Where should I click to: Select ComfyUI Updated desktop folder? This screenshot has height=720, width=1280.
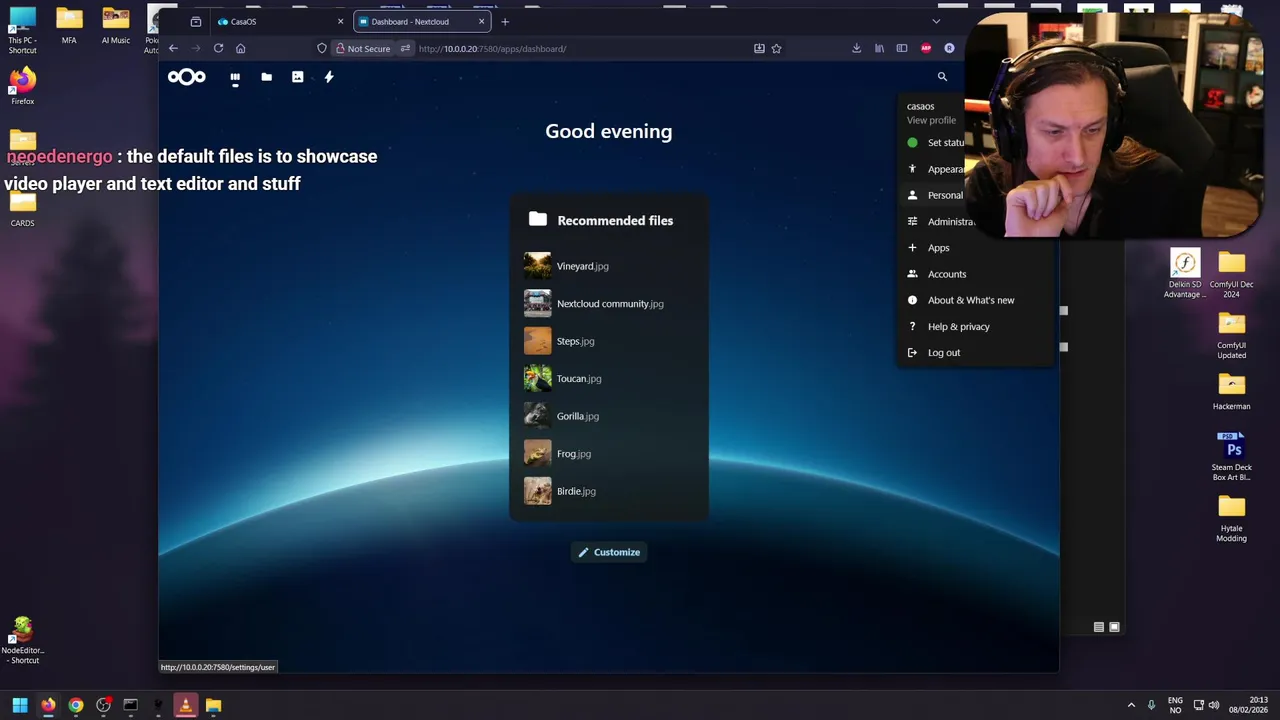[x=1231, y=336]
